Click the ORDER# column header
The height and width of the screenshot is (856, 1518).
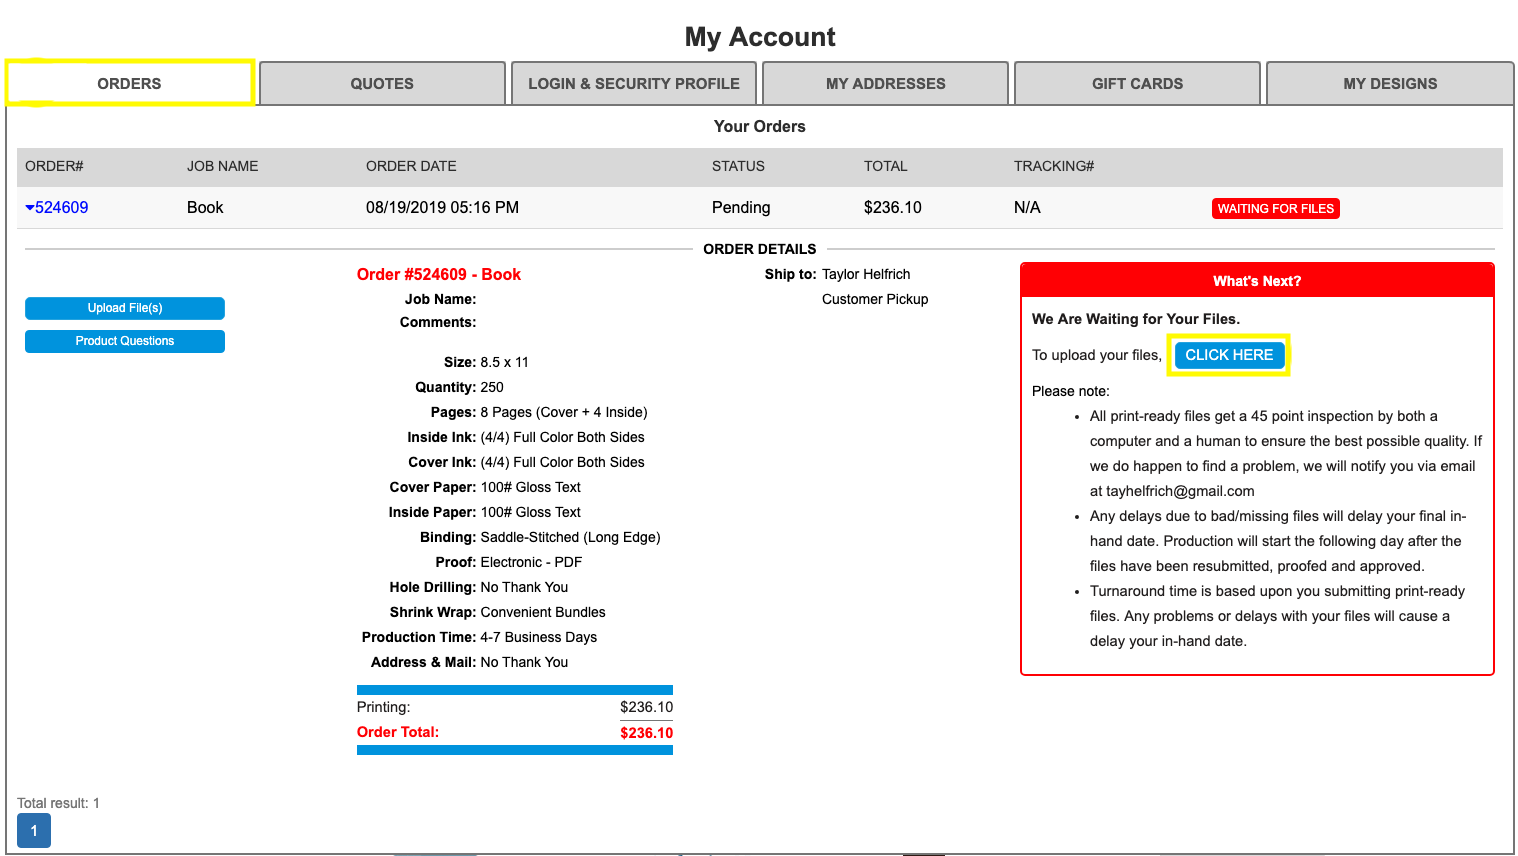[x=54, y=166]
